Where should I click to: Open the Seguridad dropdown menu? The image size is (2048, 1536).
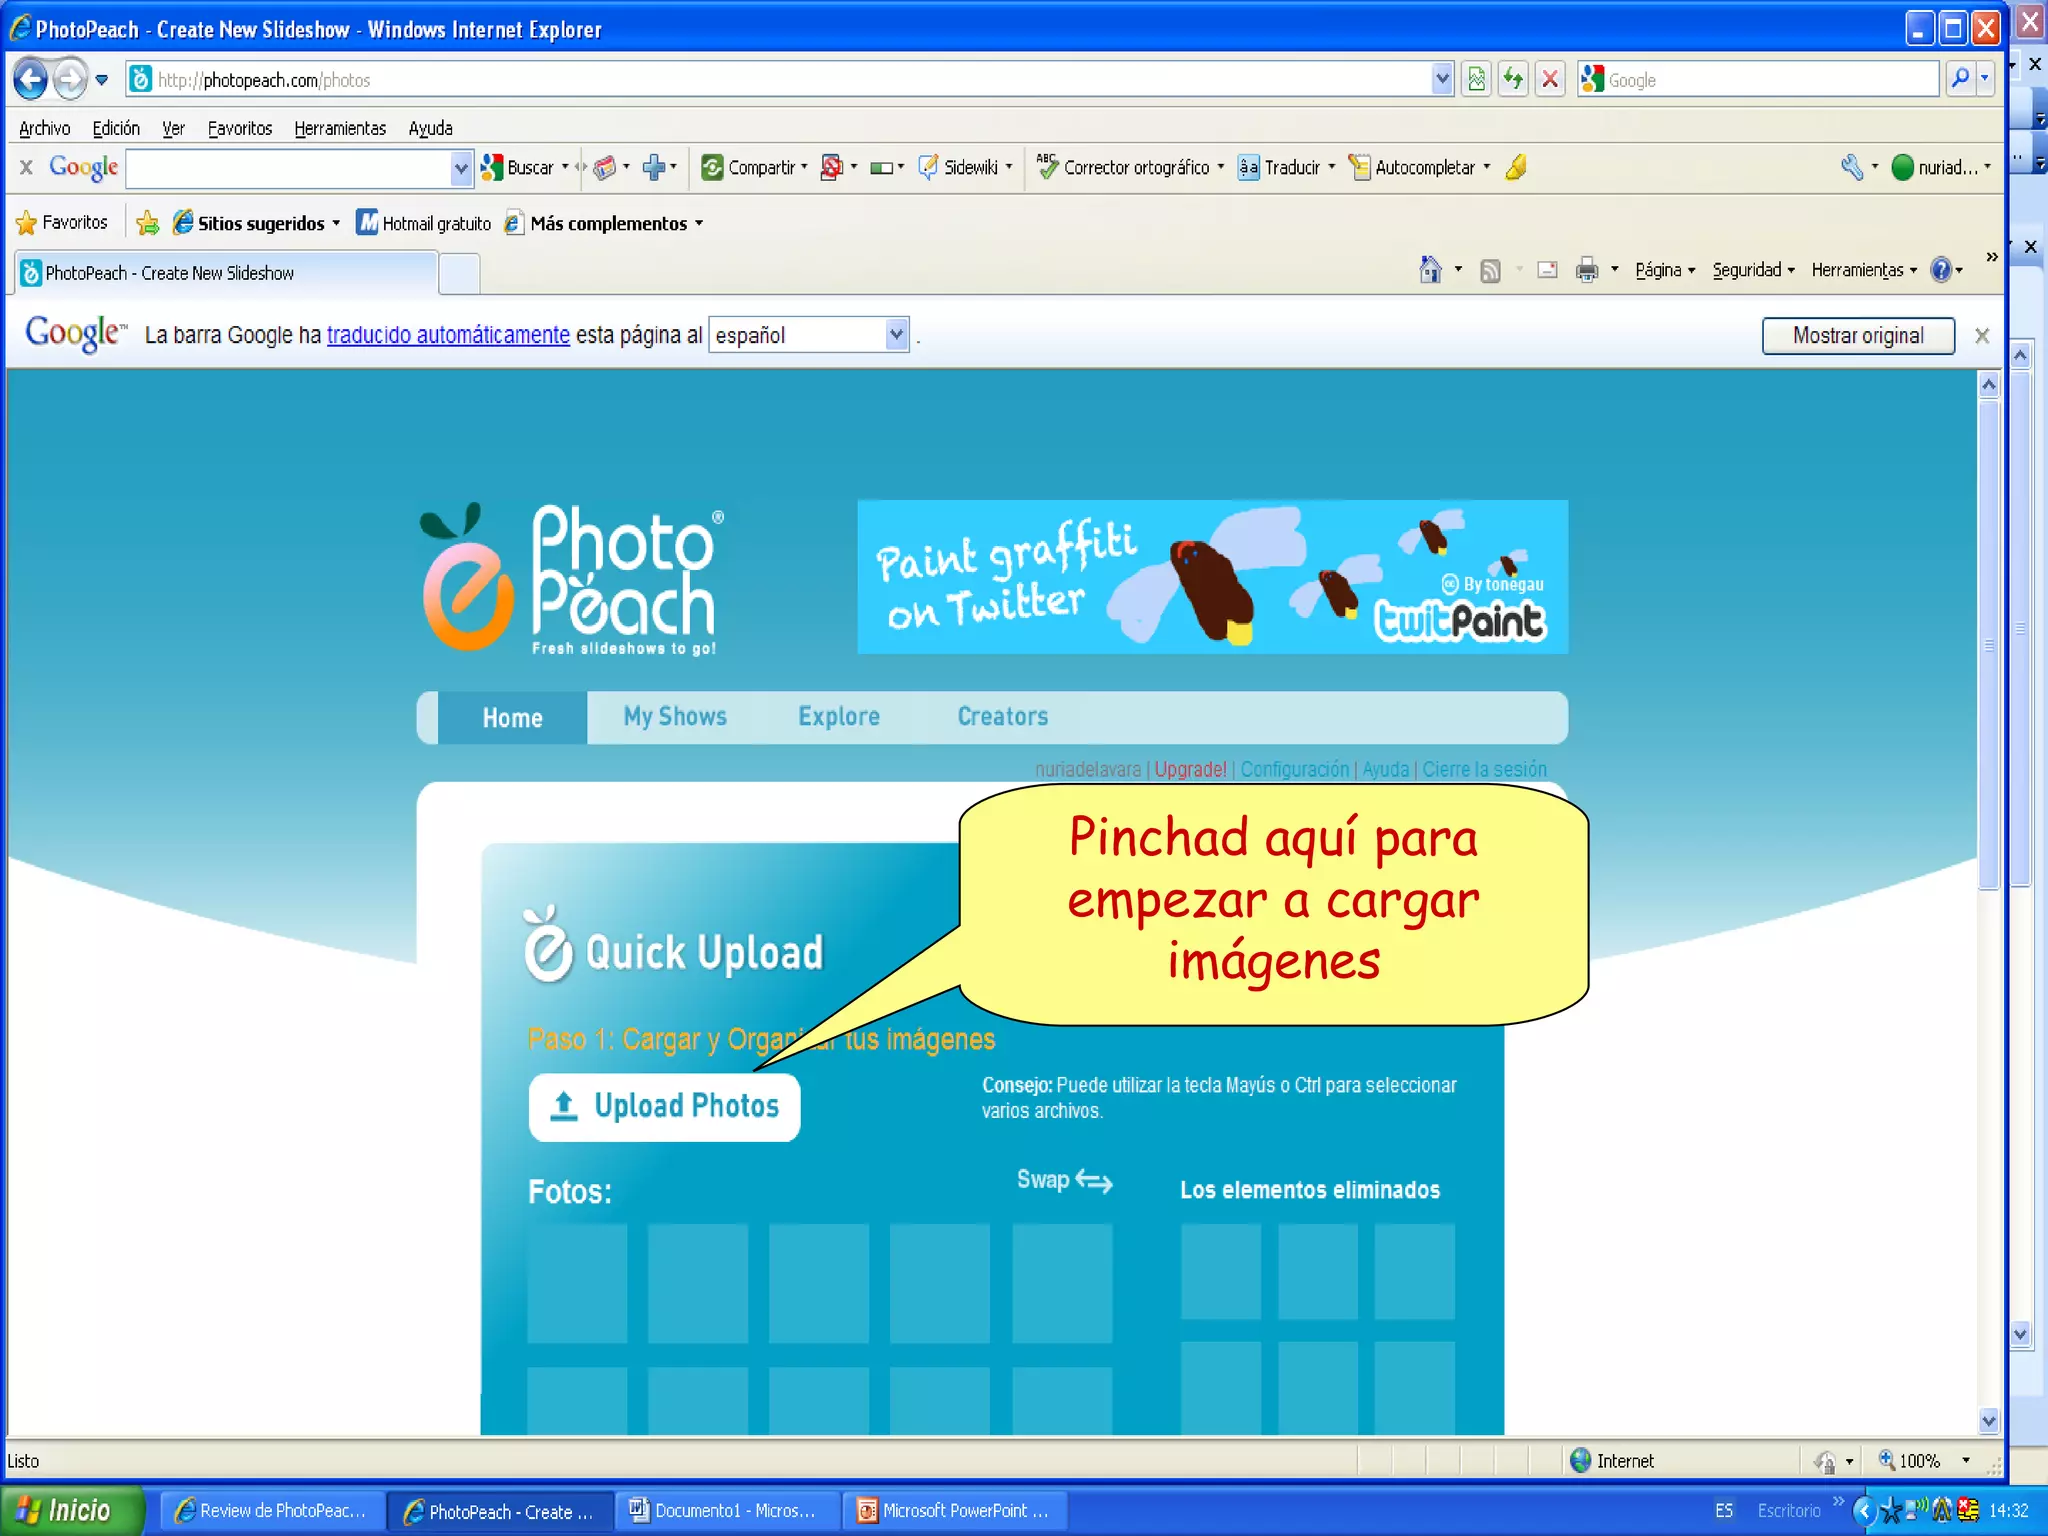tap(1753, 270)
